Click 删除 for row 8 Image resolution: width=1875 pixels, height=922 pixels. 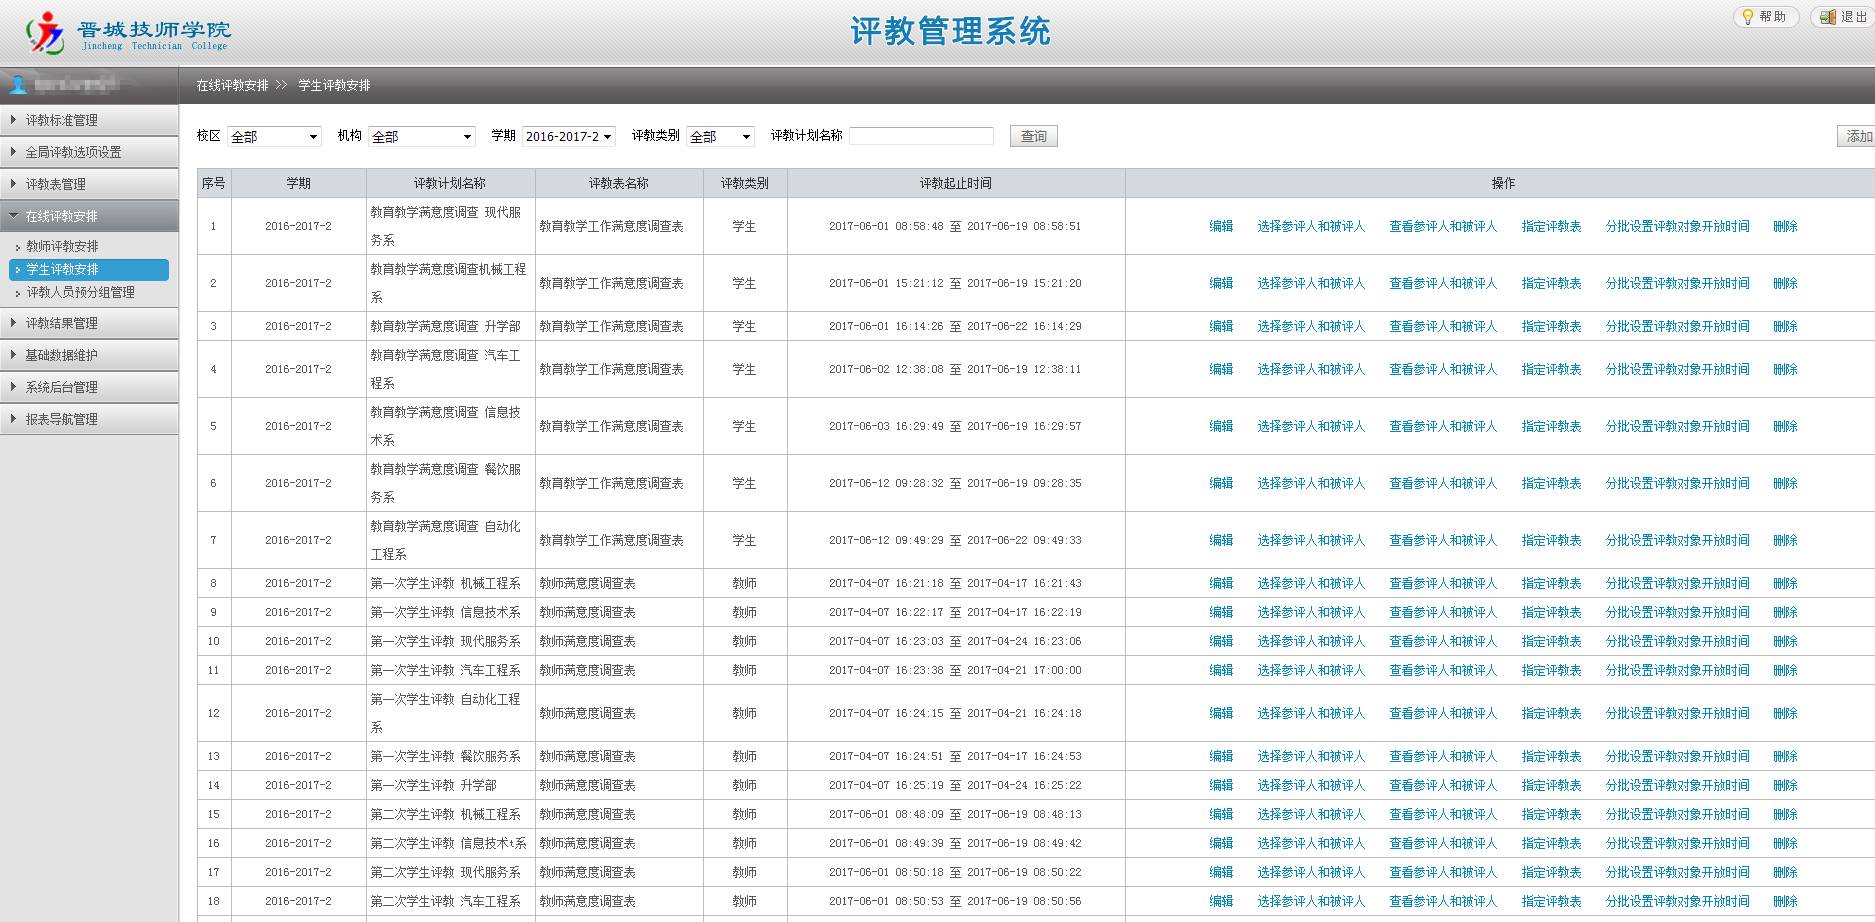click(1785, 583)
